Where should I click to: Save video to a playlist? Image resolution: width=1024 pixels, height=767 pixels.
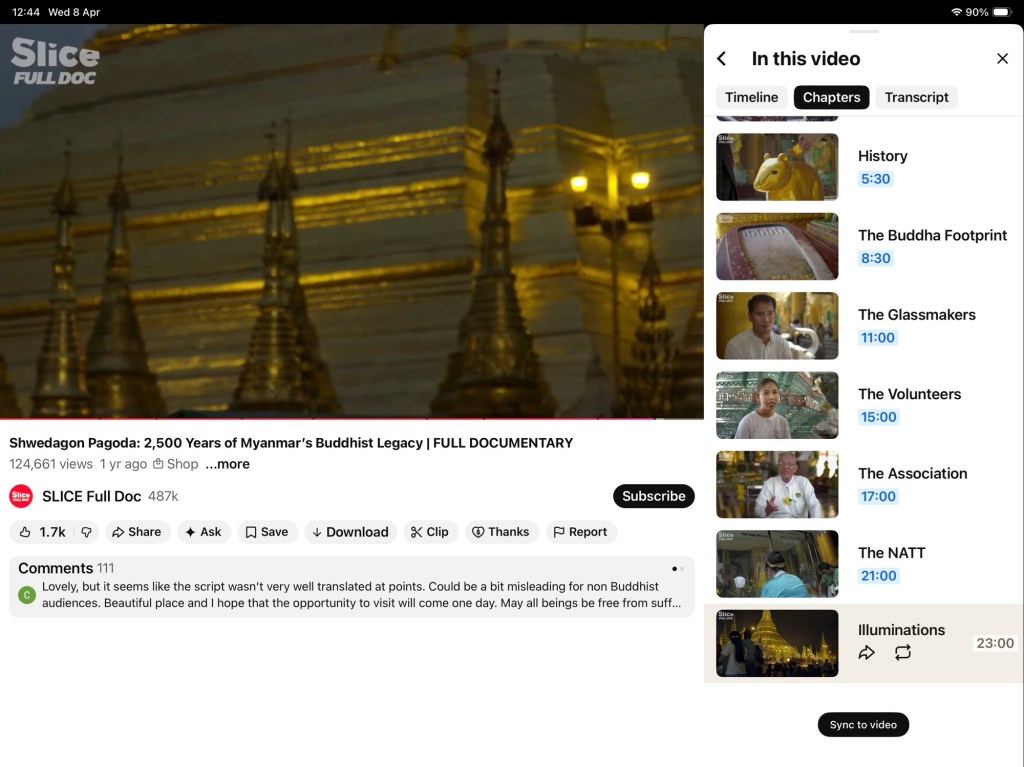267,532
